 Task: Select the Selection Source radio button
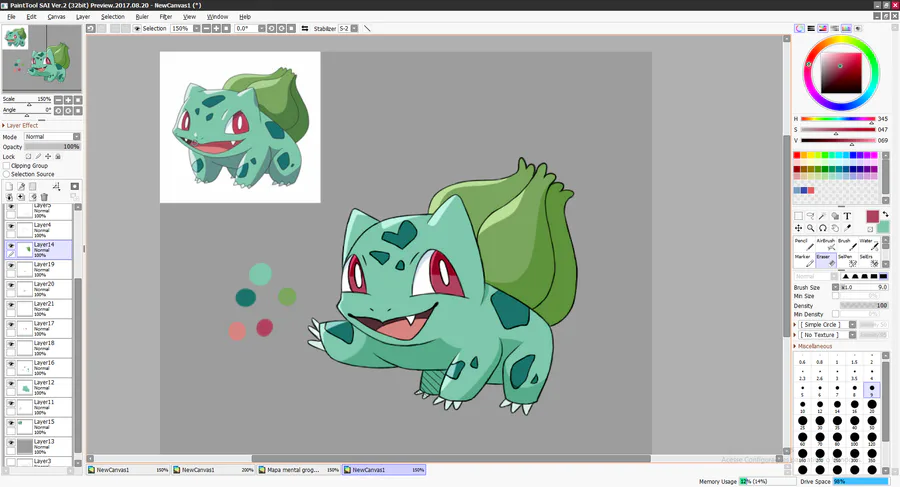coord(7,174)
